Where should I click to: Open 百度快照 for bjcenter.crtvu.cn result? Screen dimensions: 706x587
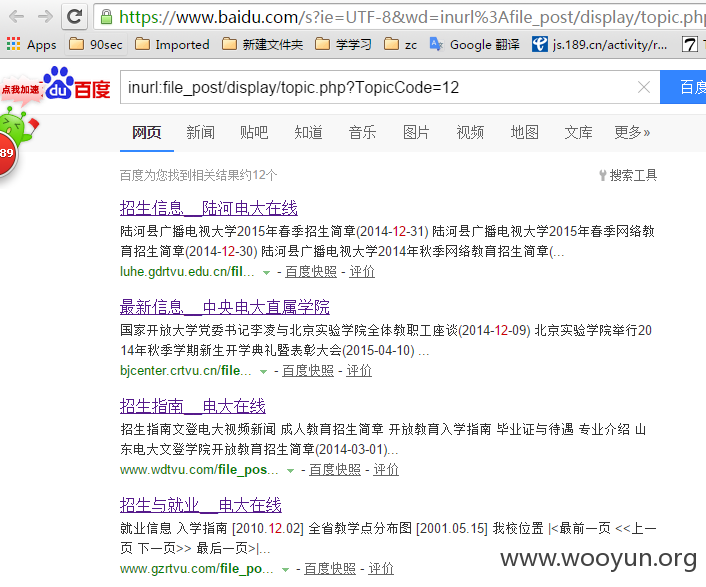tap(308, 370)
